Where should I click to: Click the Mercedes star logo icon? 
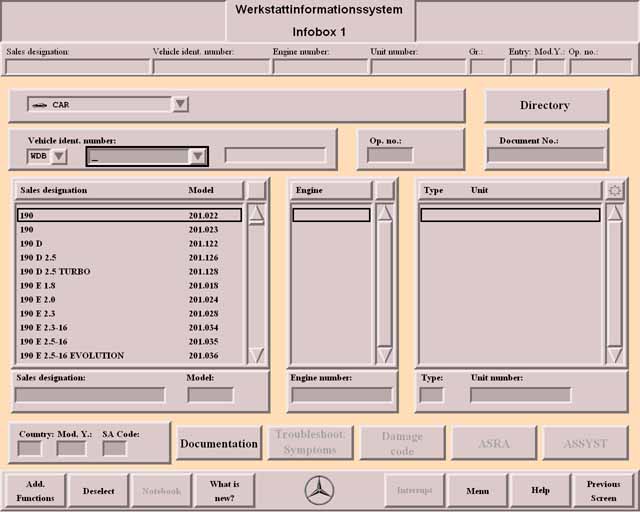(320, 490)
